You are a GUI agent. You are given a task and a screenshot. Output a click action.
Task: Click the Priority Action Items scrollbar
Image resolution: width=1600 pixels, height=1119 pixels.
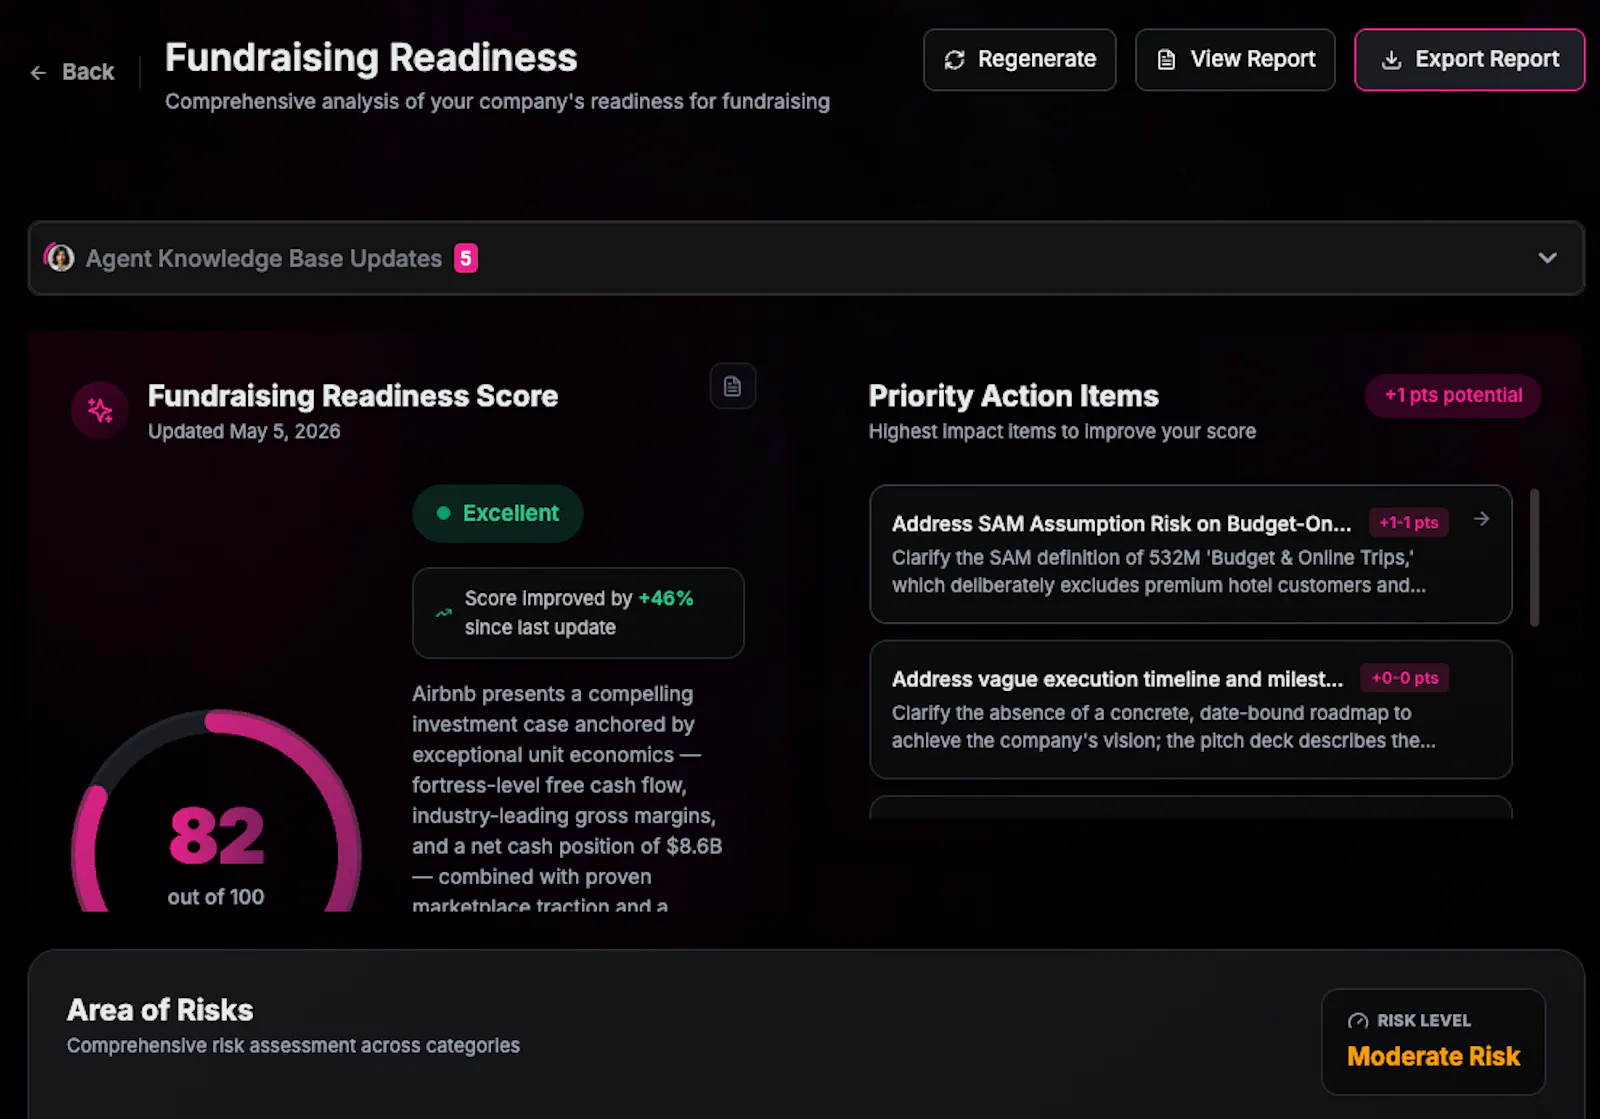1534,558
